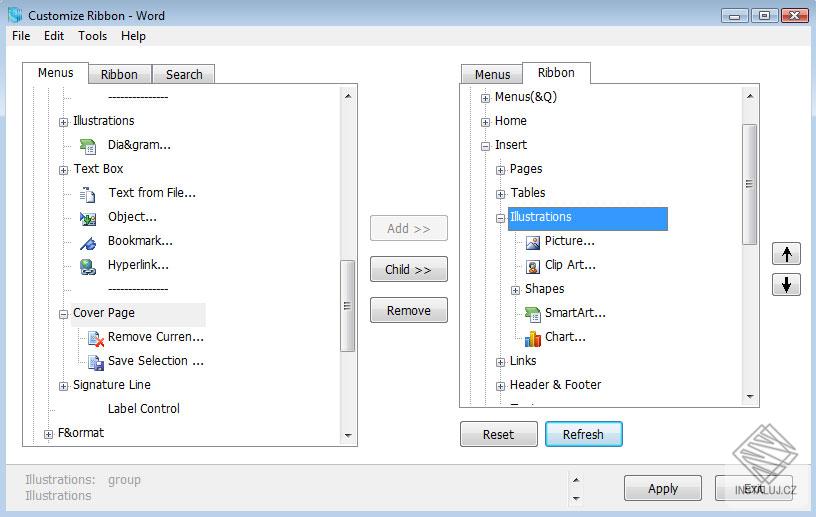Image resolution: width=816 pixels, height=517 pixels.
Task: Click right tree scrollbar thumb
Action: [x=749, y=184]
